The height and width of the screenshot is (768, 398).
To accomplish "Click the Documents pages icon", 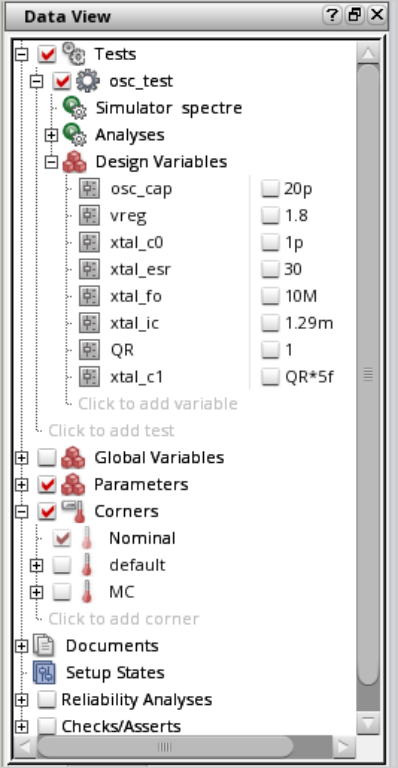I will pyautogui.click(x=44, y=646).
